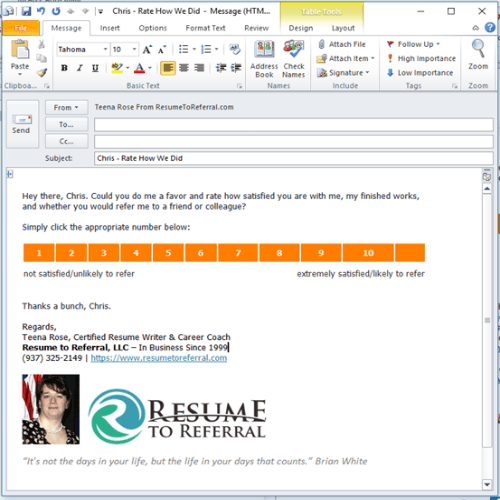
Task: Click the Shrink Font icon
Action: tap(162, 50)
